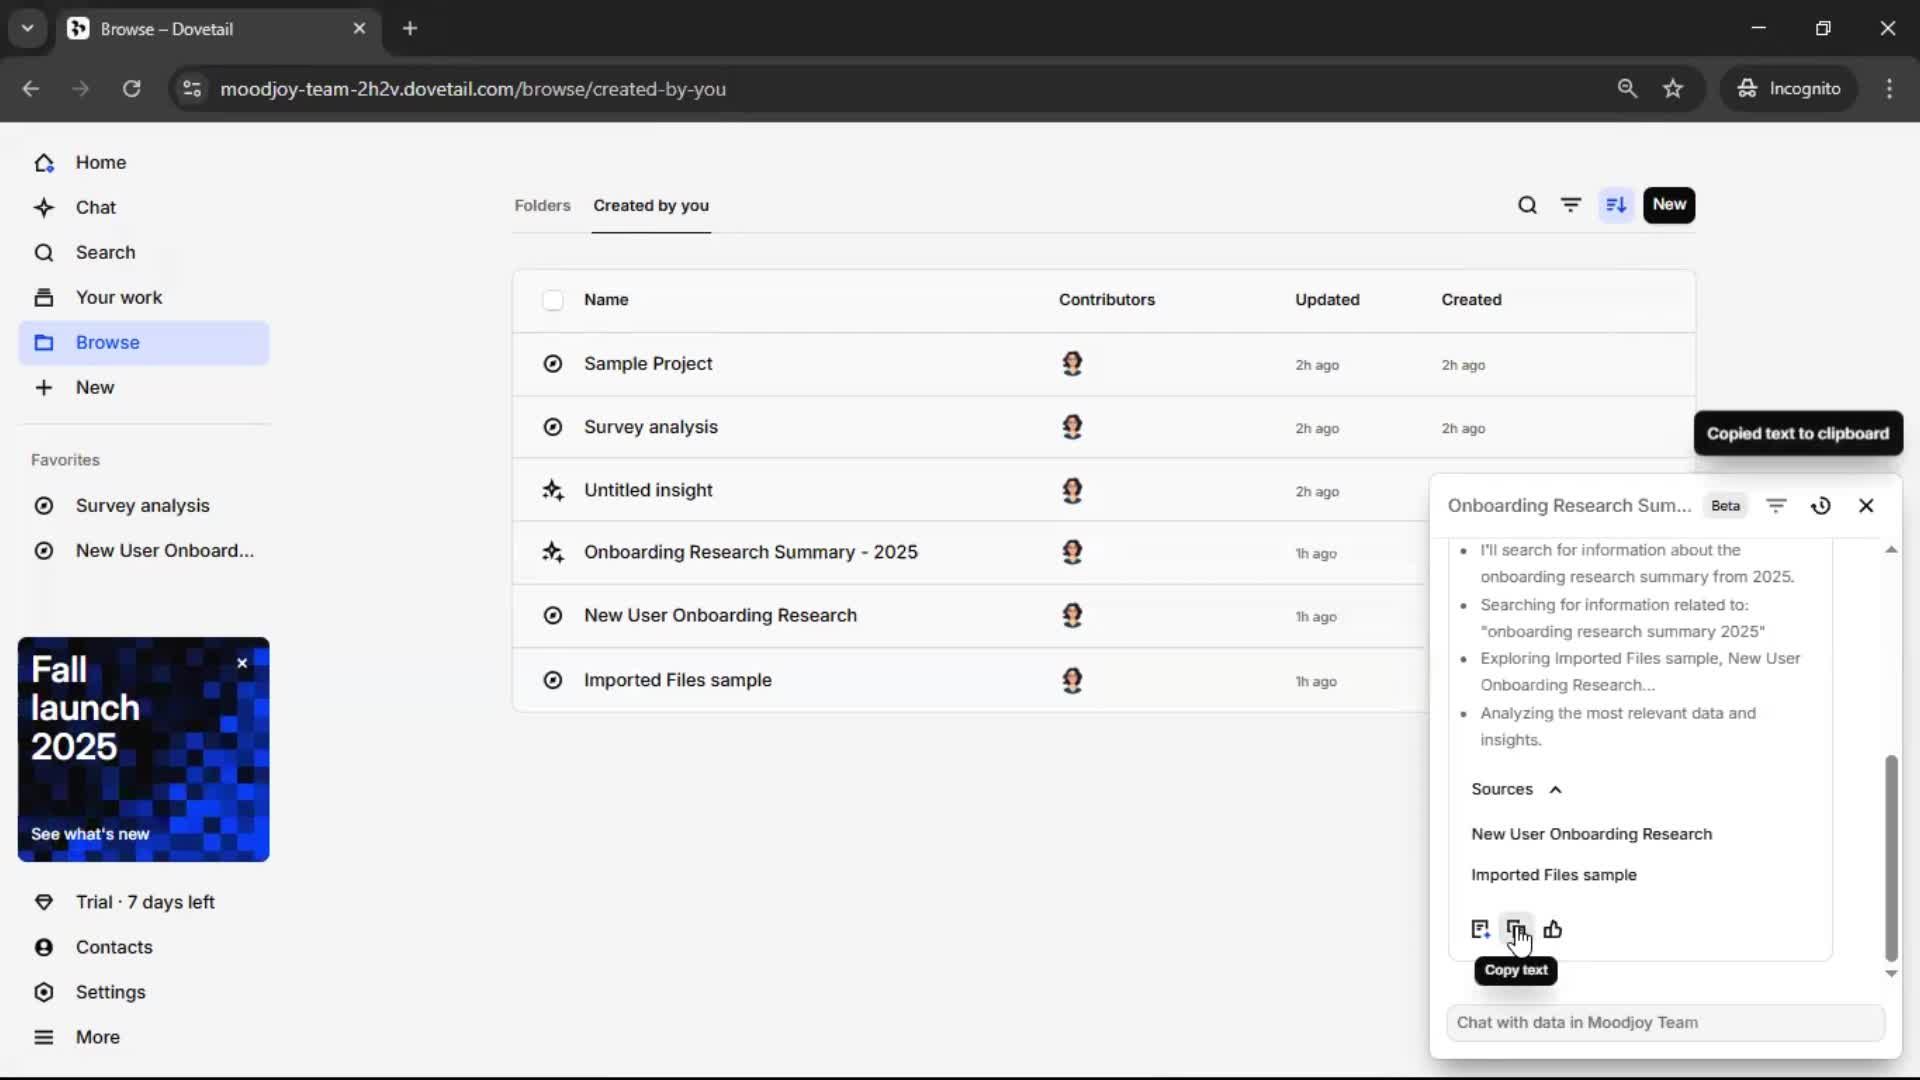Viewport: 1920px width, 1080px height.
Task: Open chat panel filter icon
Action: click(x=1776, y=506)
